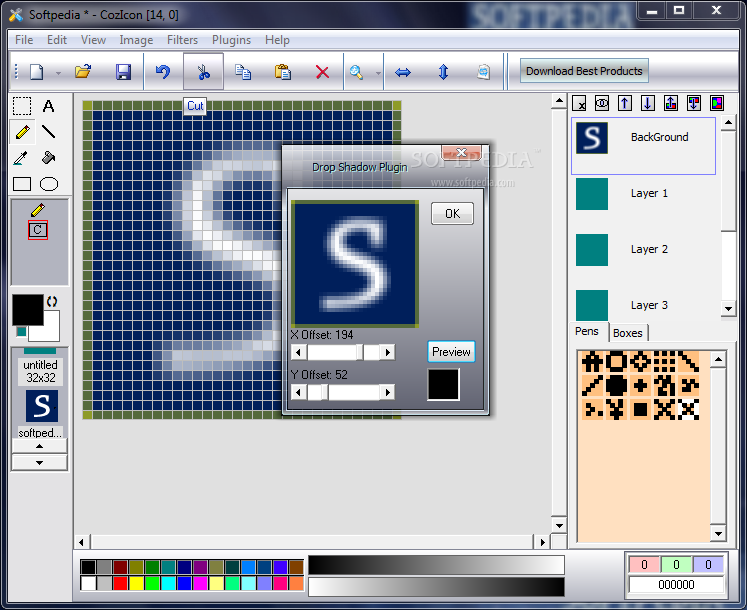Click the zoom magnifier icon
This screenshot has width=747, height=610.
[x=356, y=72]
